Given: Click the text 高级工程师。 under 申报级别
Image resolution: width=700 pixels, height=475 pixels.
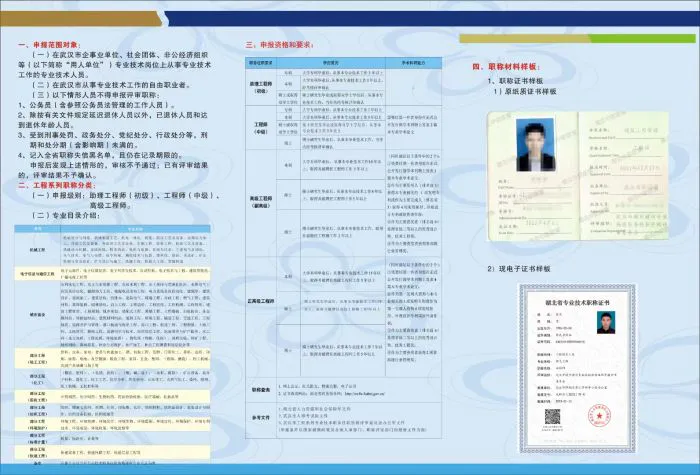Looking at the screenshot, I should 111,206.
